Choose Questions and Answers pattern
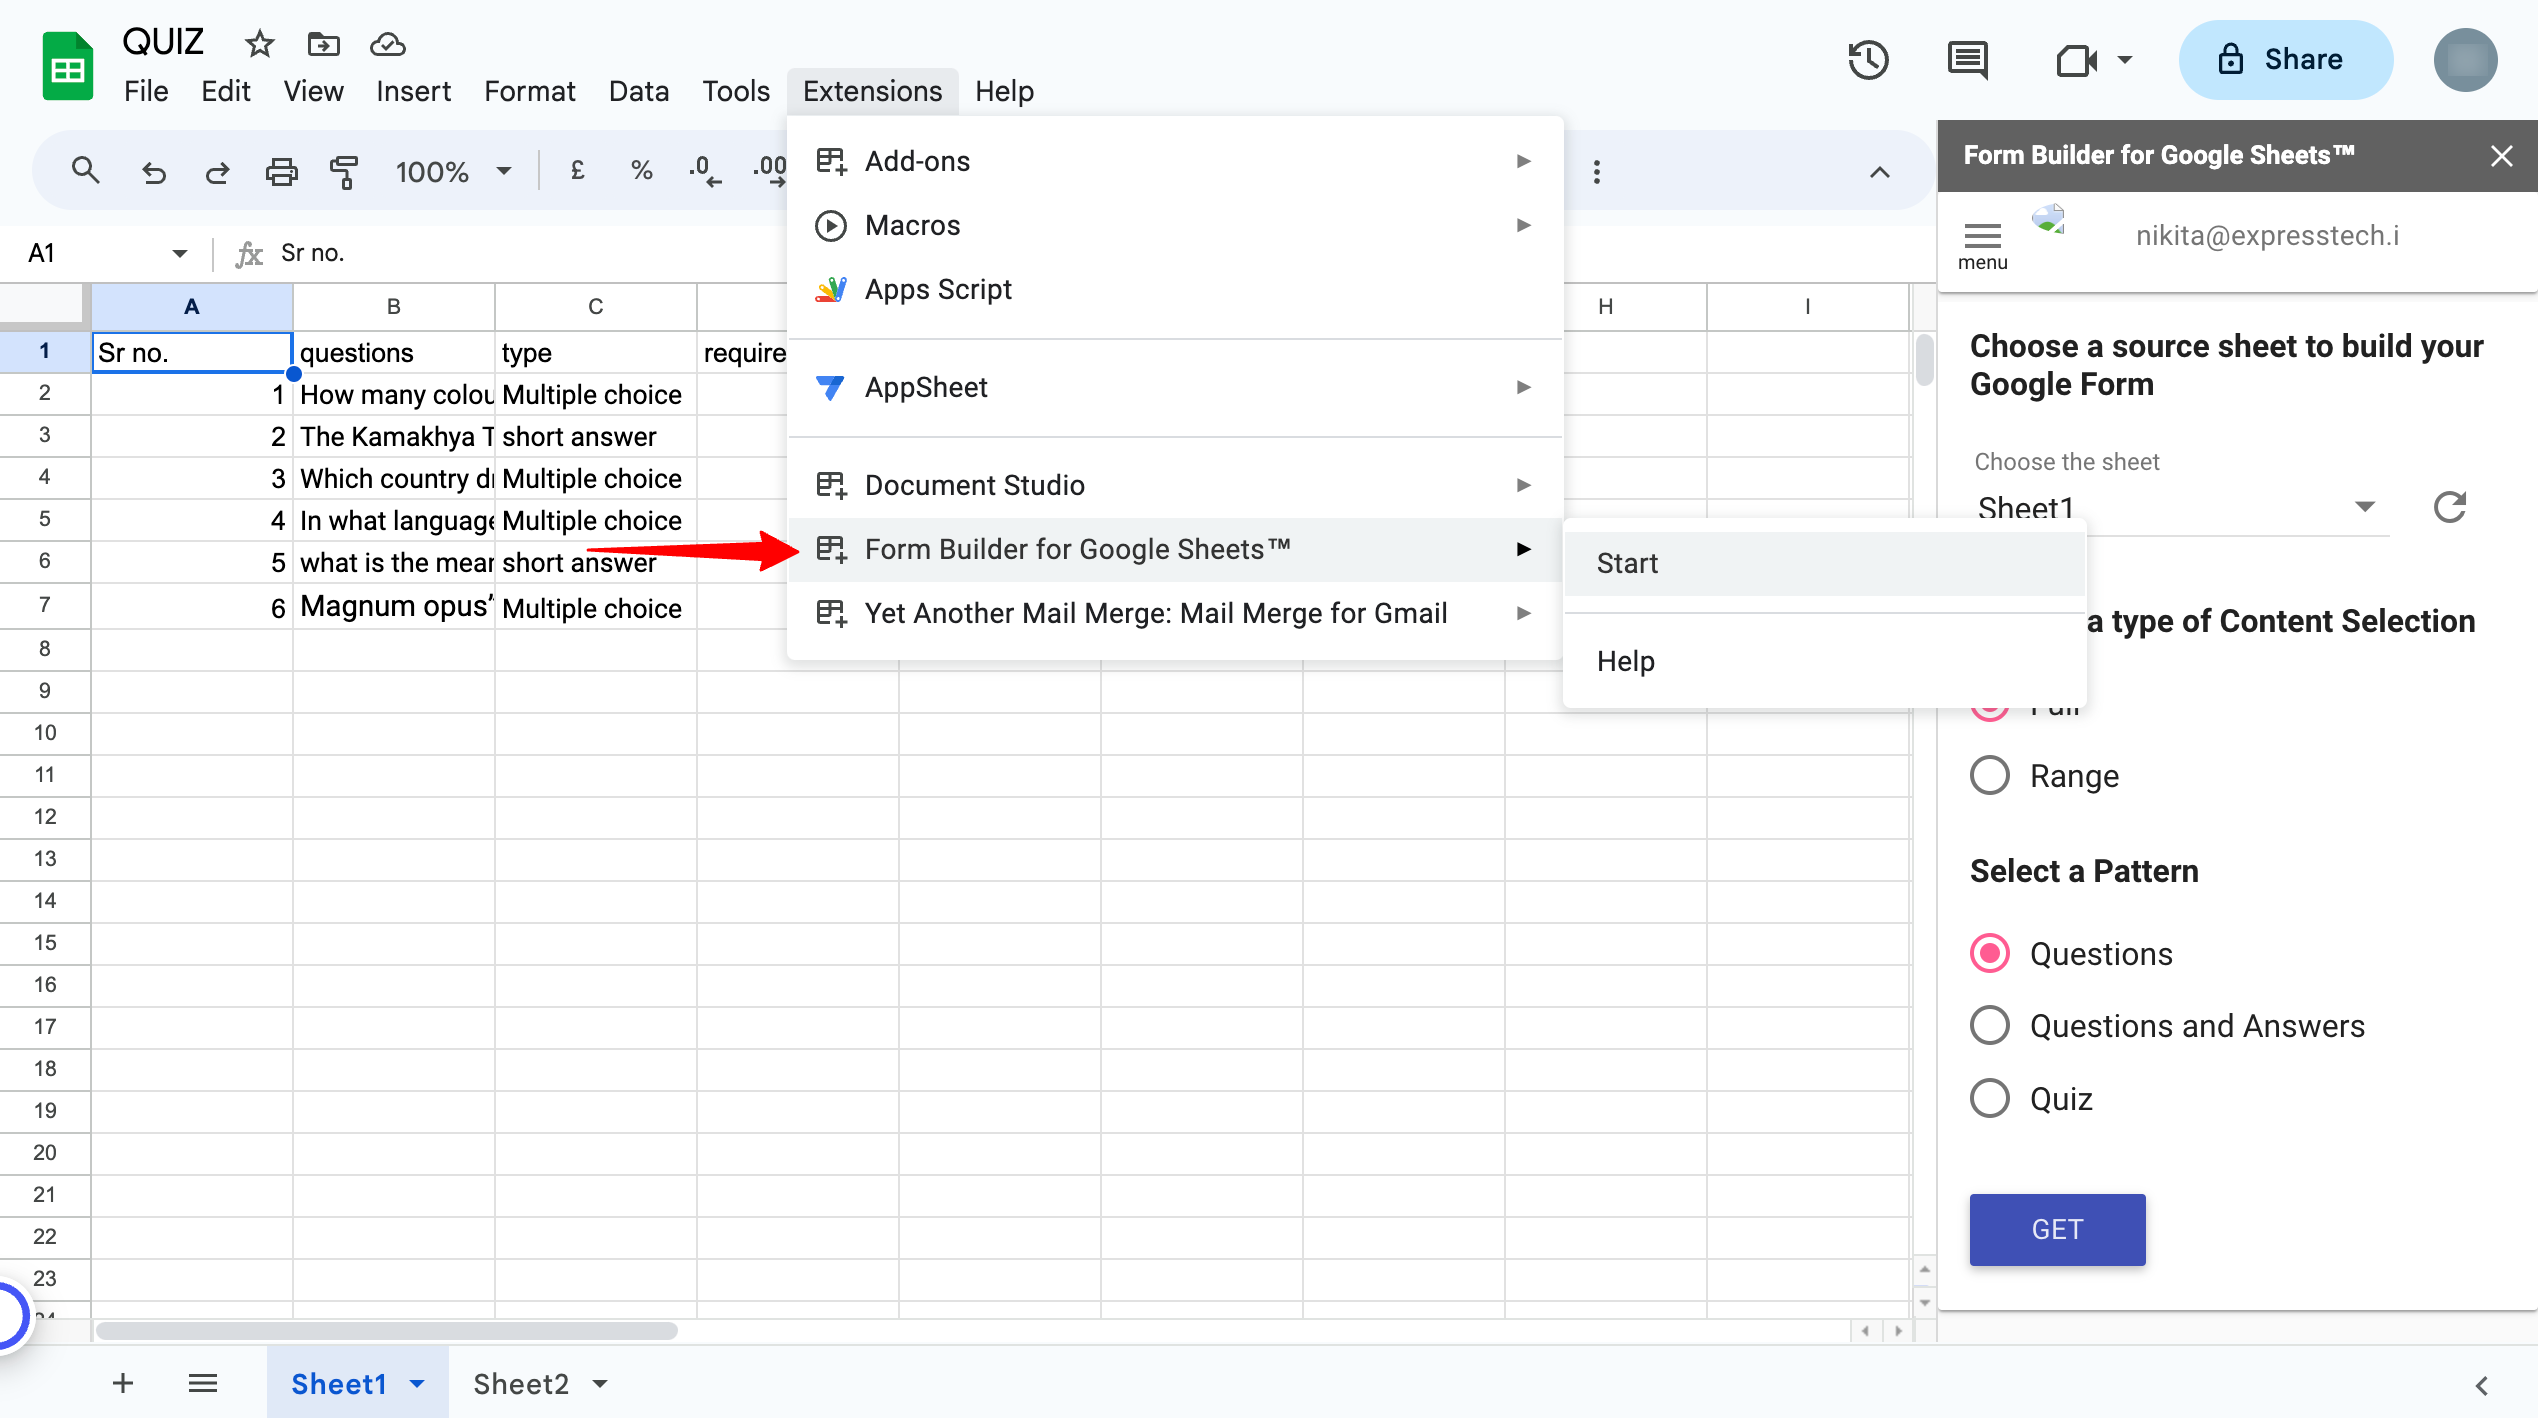Image resolution: width=2538 pixels, height=1418 pixels. [1989, 1025]
